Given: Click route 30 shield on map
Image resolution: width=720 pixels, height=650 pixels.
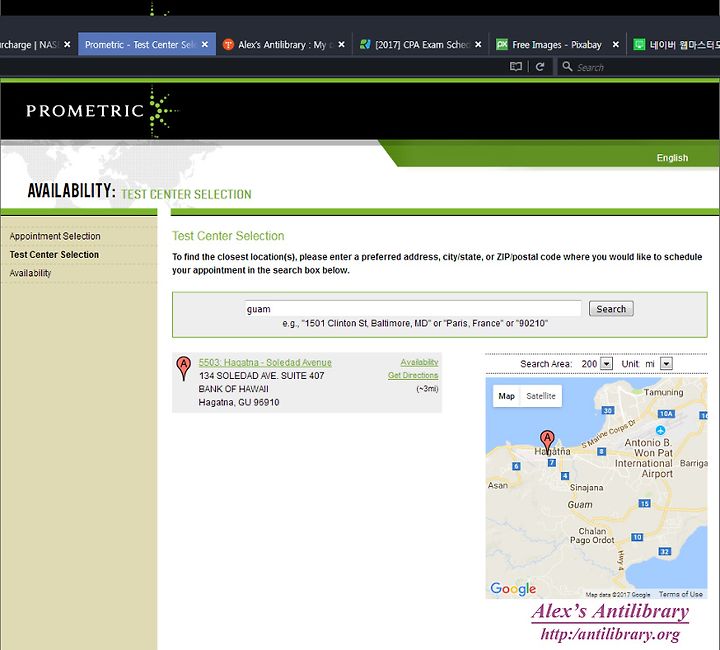Looking at the screenshot, I should tap(608, 410).
